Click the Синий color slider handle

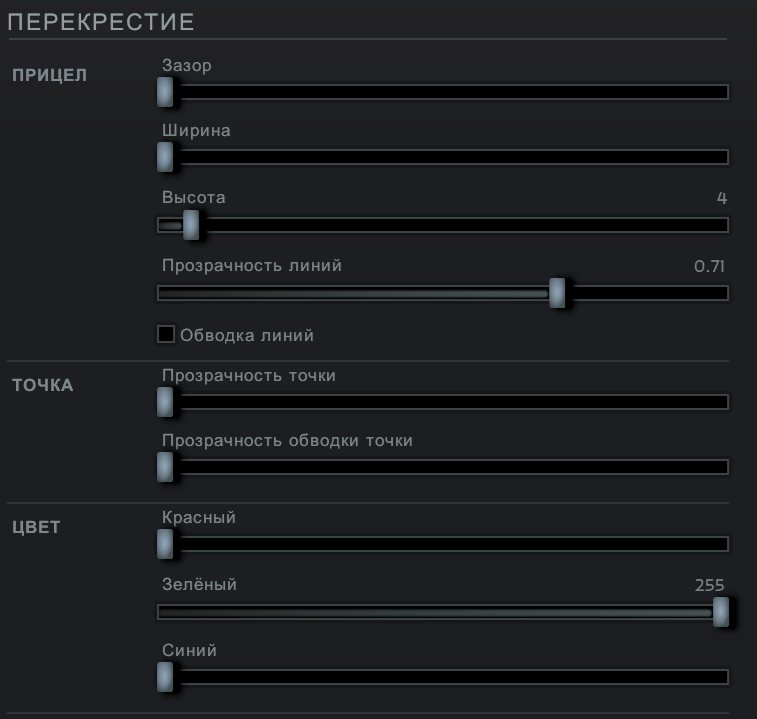tap(166, 677)
